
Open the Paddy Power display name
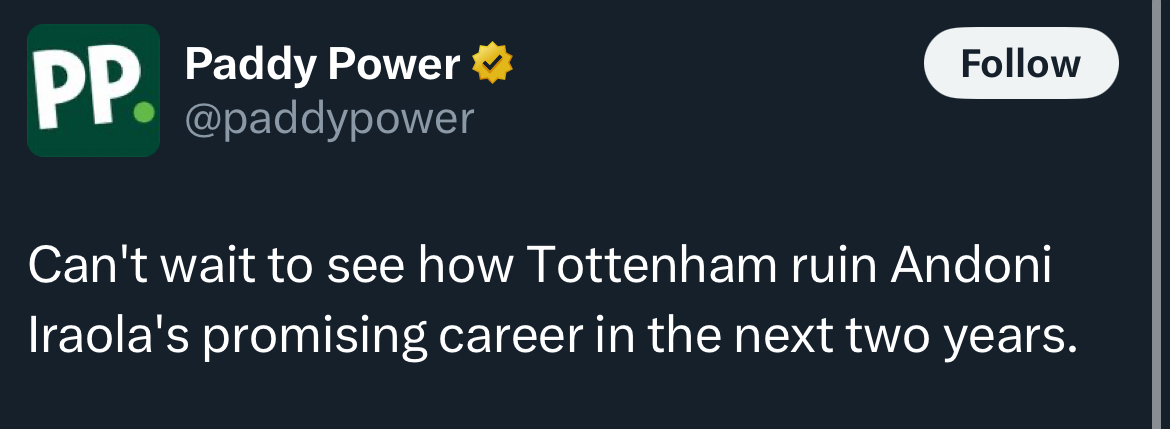pyautogui.click(x=322, y=64)
